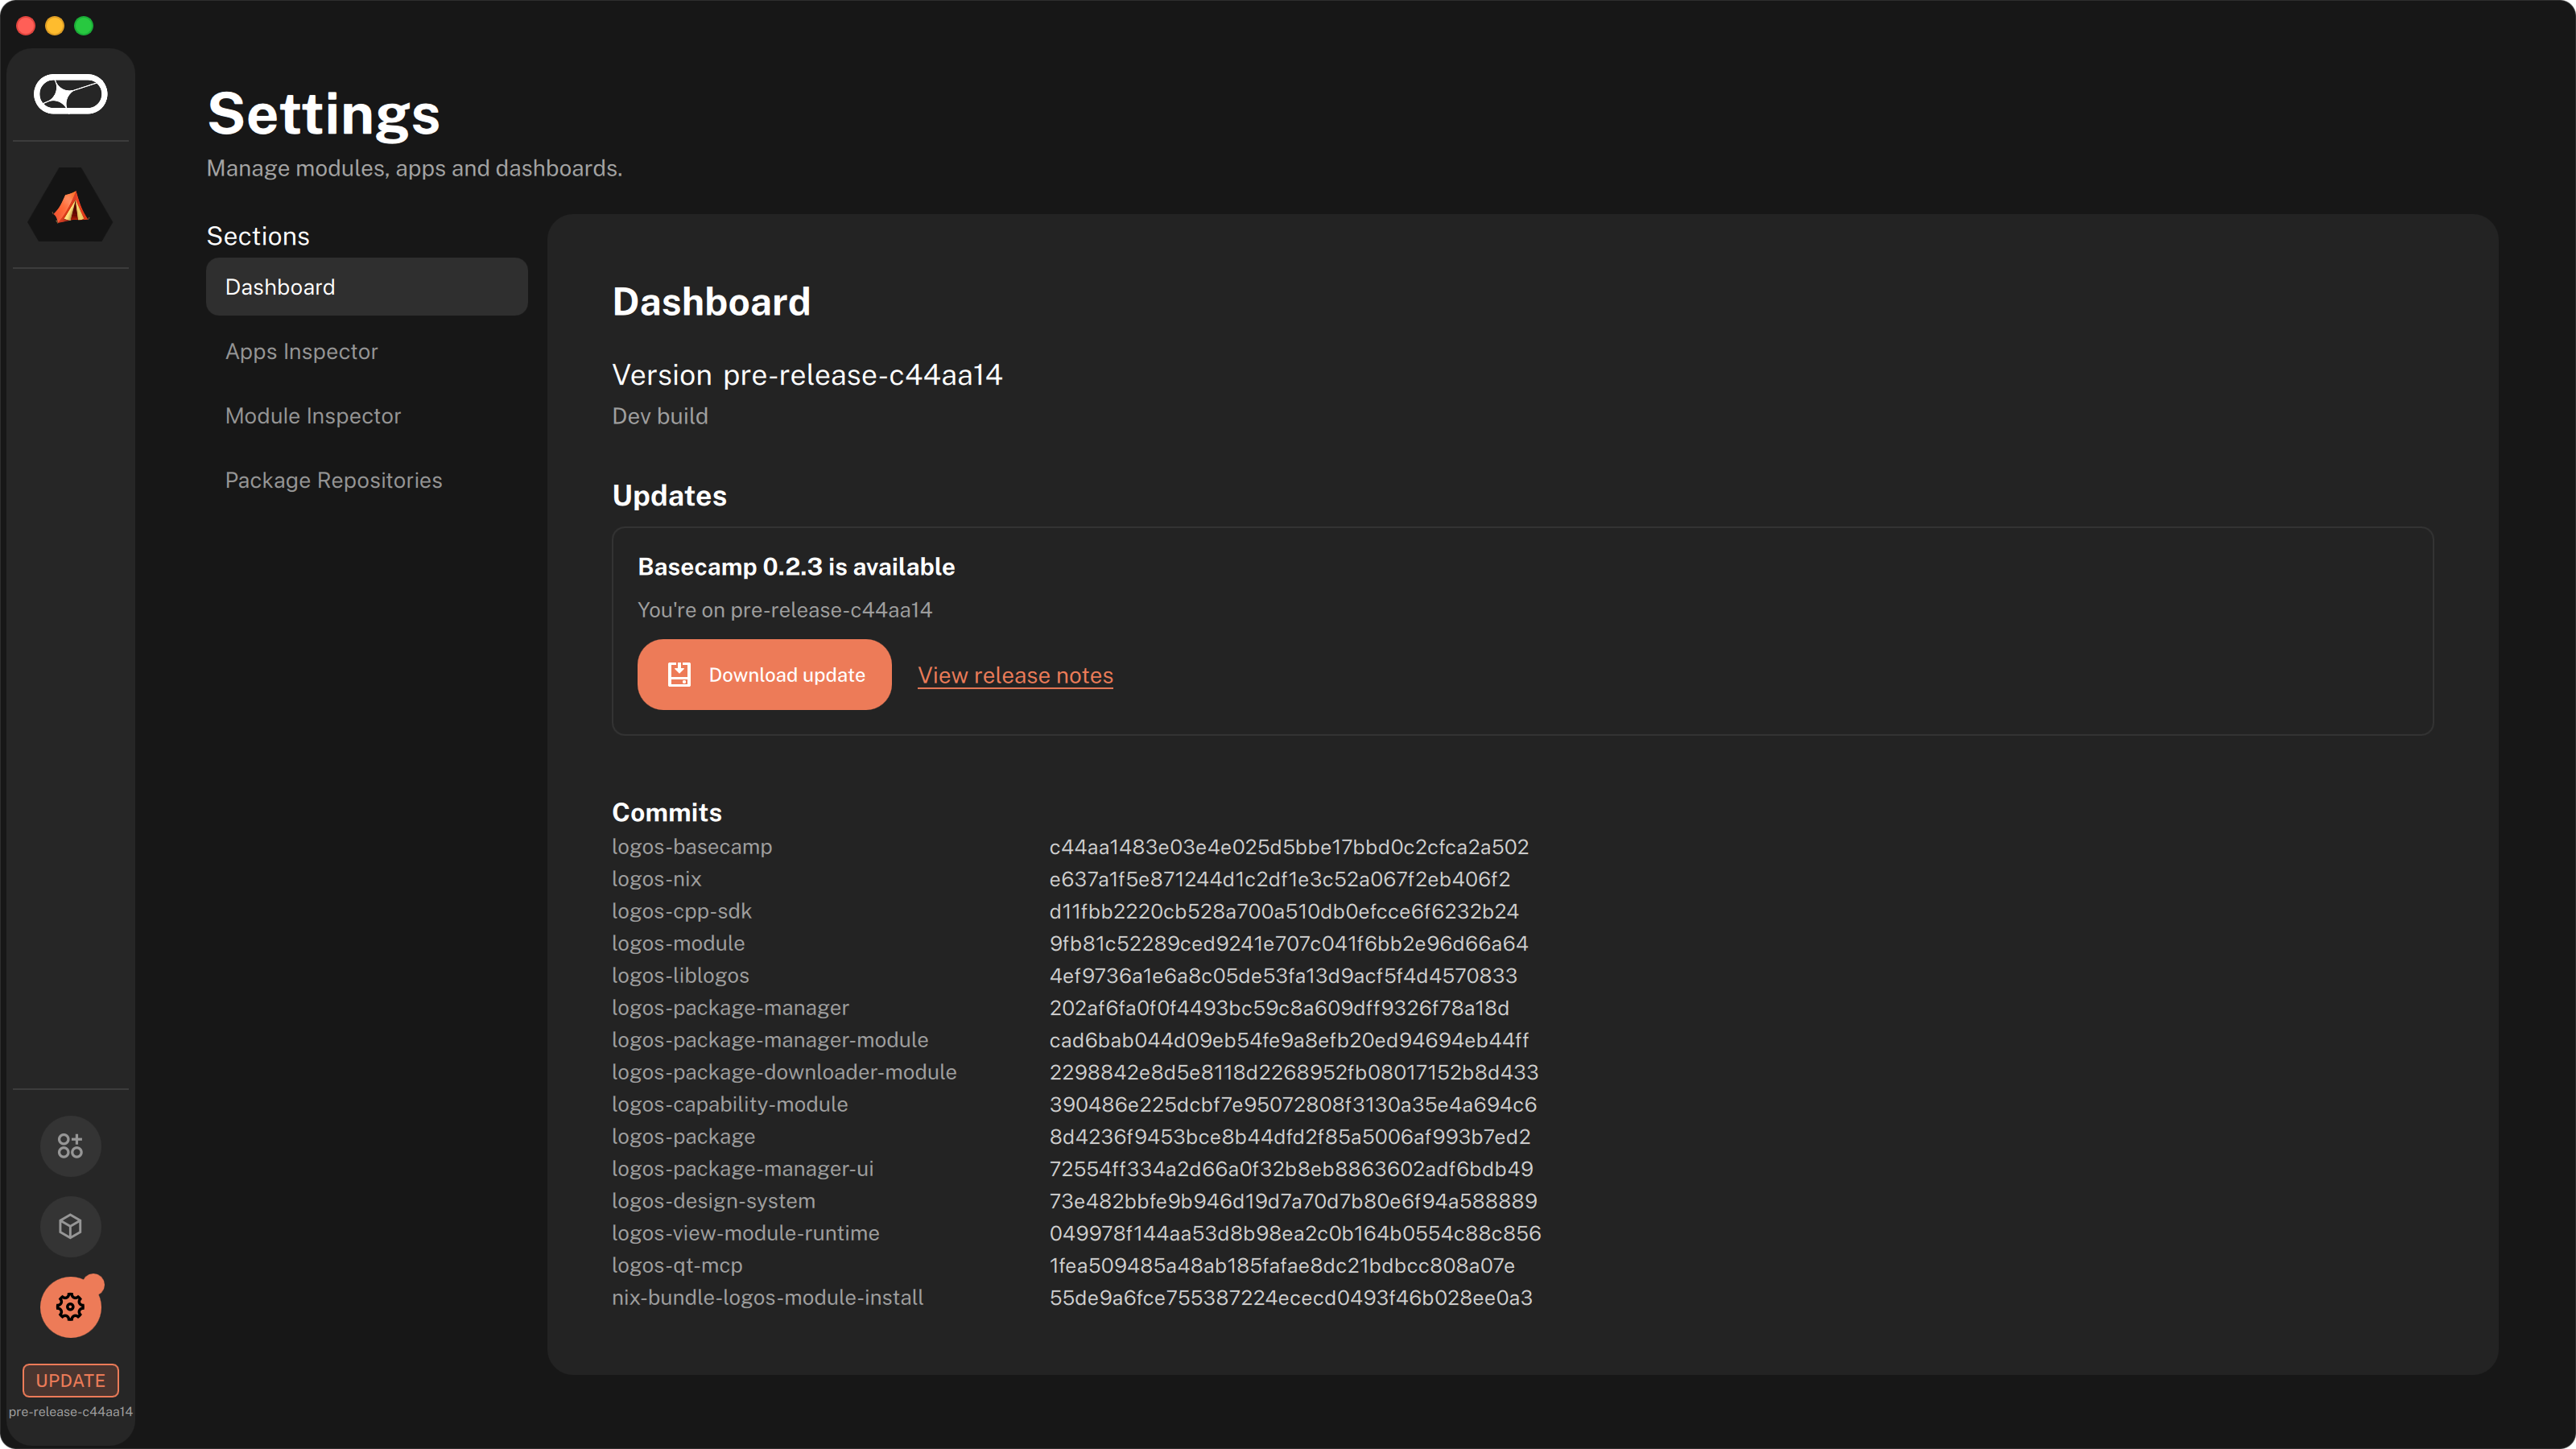Click the hash 049978f144aa53d8…
This screenshot has width=2576, height=1449.
point(1295,1233)
